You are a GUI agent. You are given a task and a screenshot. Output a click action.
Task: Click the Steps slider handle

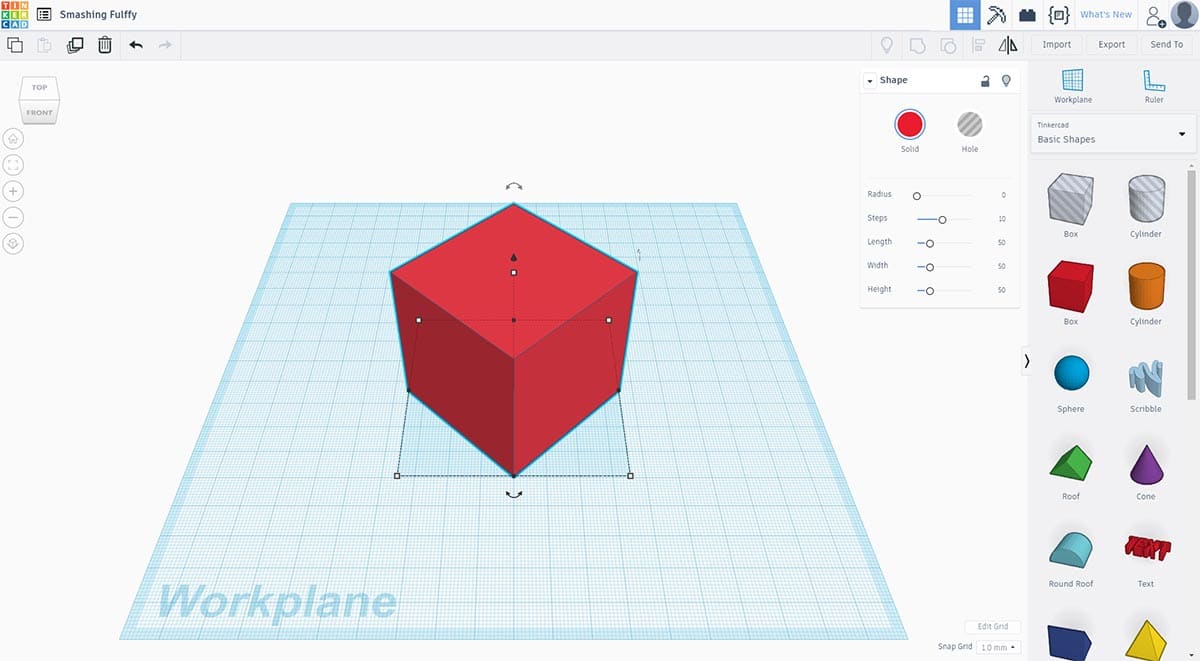(x=942, y=219)
